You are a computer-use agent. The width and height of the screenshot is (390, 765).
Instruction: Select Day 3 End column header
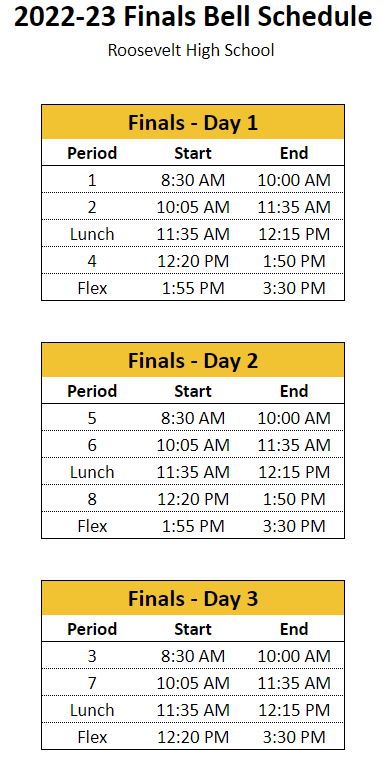point(294,629)
